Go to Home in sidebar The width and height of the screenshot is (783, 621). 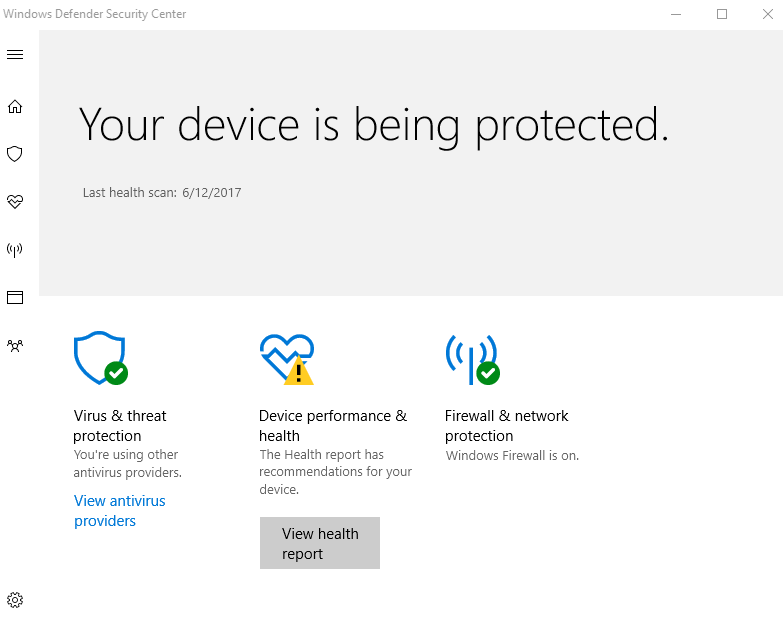(x=15, y=107)
